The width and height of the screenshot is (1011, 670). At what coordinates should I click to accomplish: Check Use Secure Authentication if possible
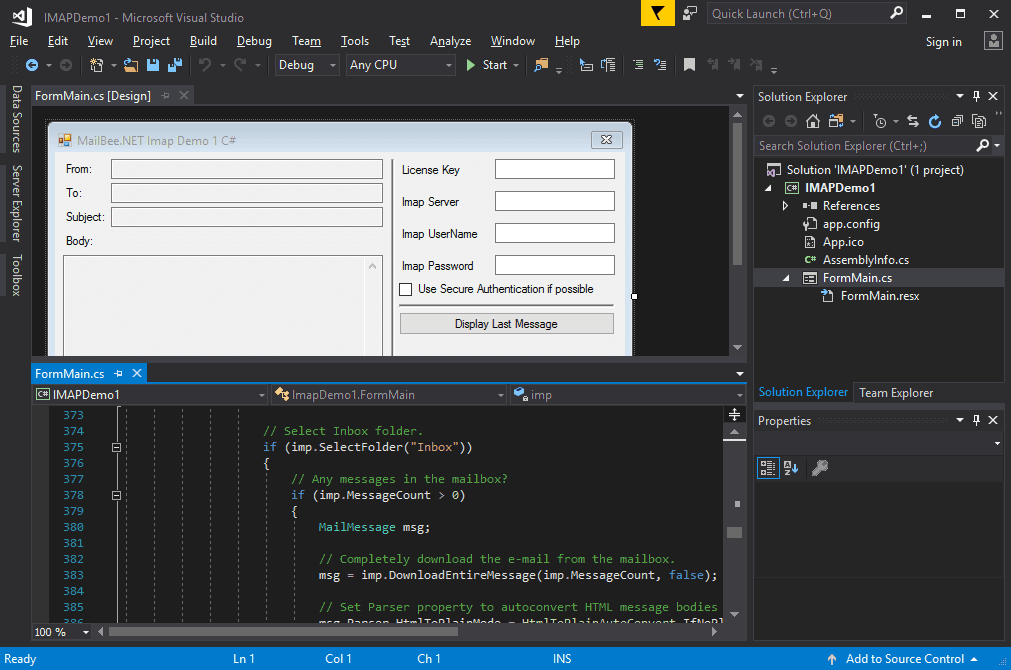[x=406, y=290]
